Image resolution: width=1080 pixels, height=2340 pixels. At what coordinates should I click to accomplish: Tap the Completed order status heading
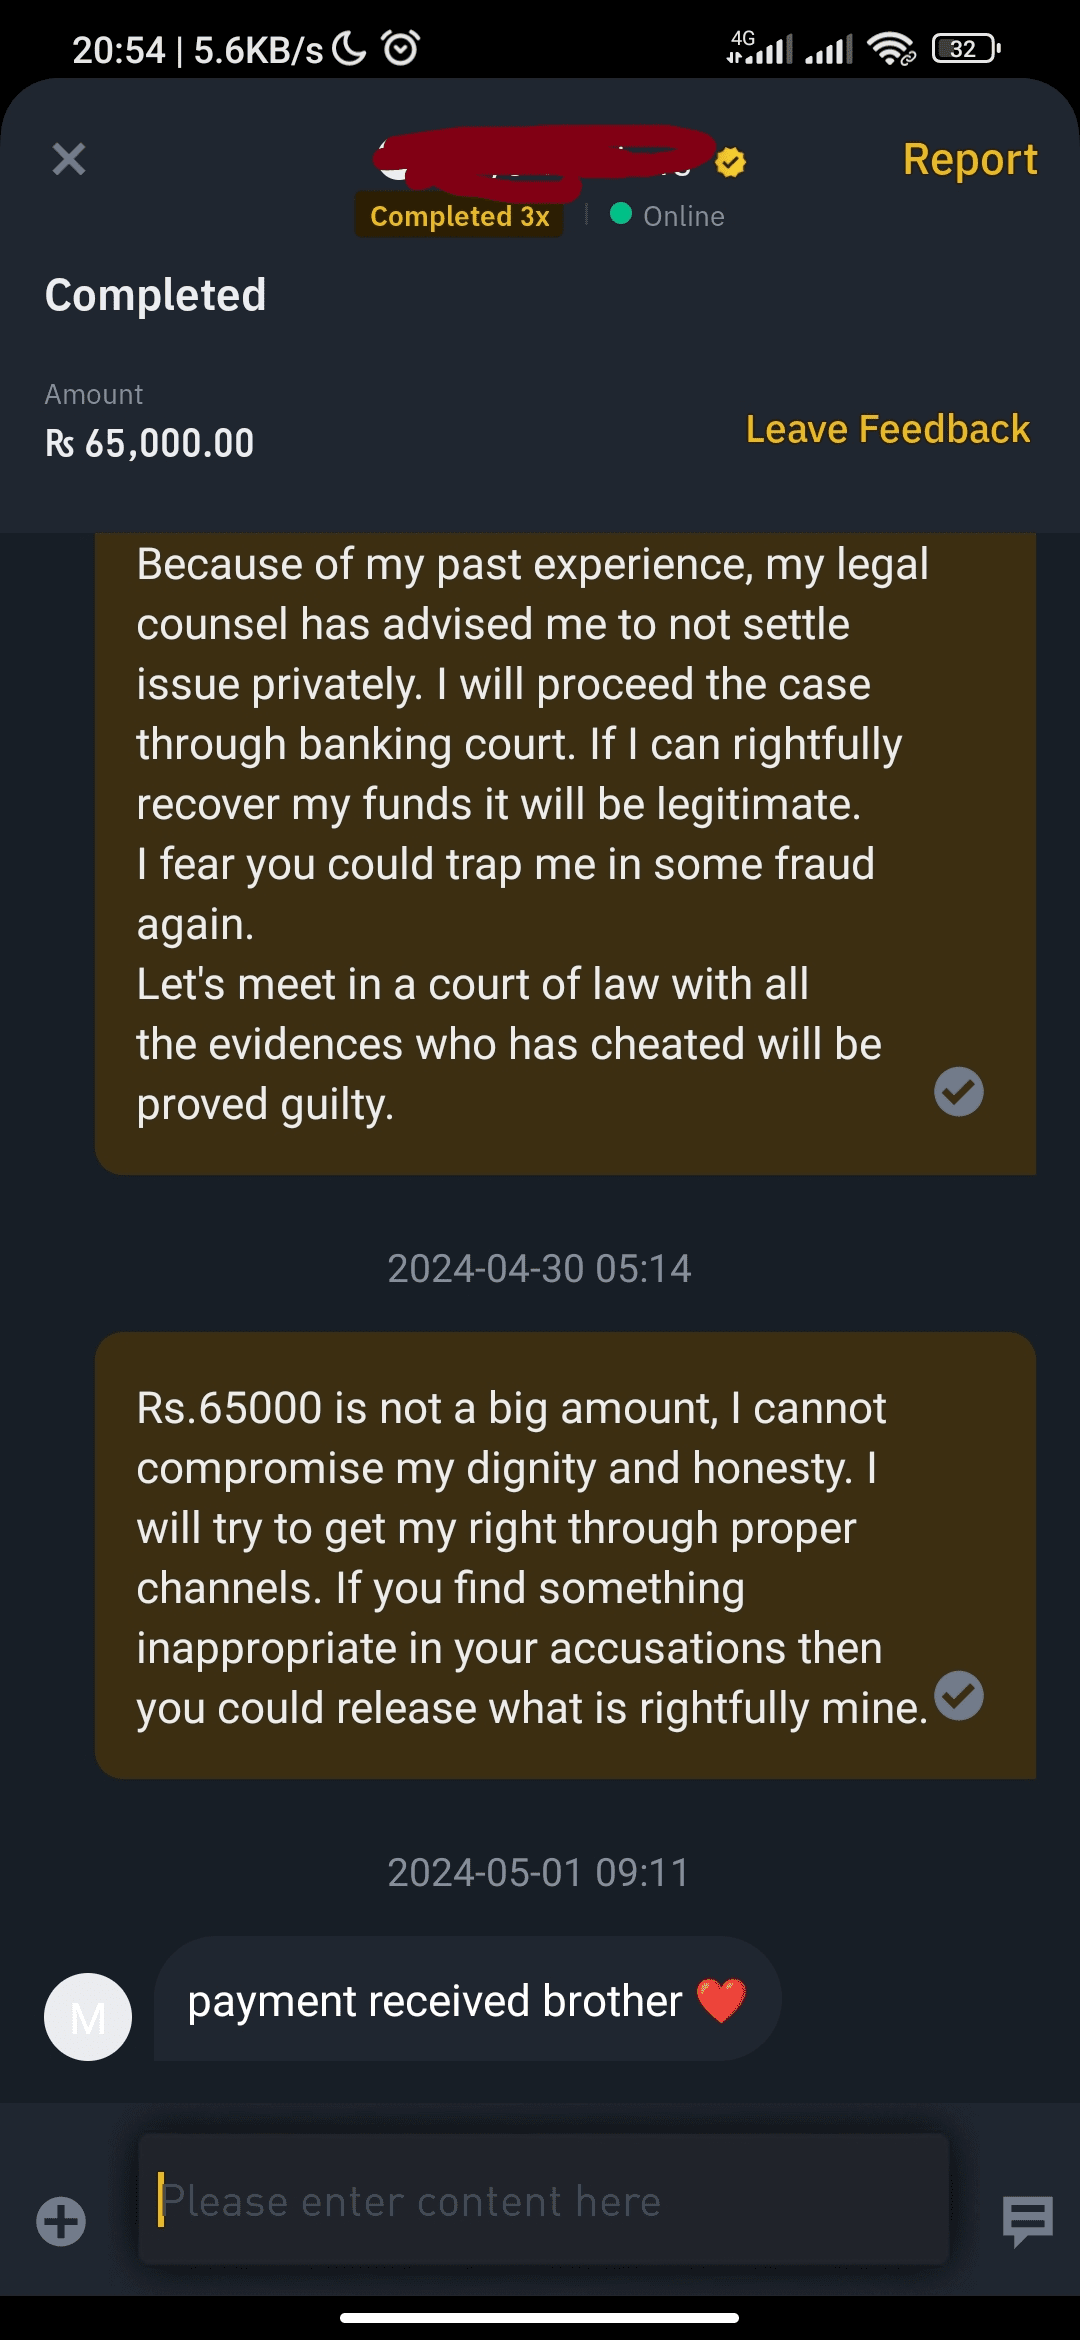(x=156, y=295)
